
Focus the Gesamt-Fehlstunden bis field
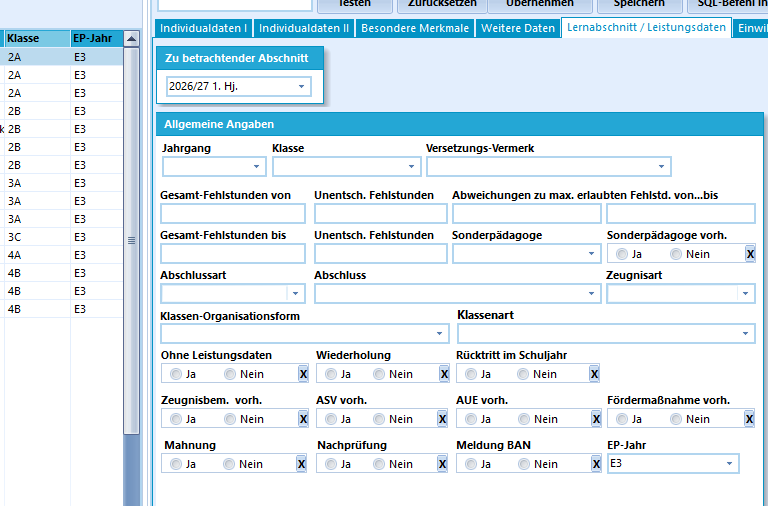coord(233,254)
